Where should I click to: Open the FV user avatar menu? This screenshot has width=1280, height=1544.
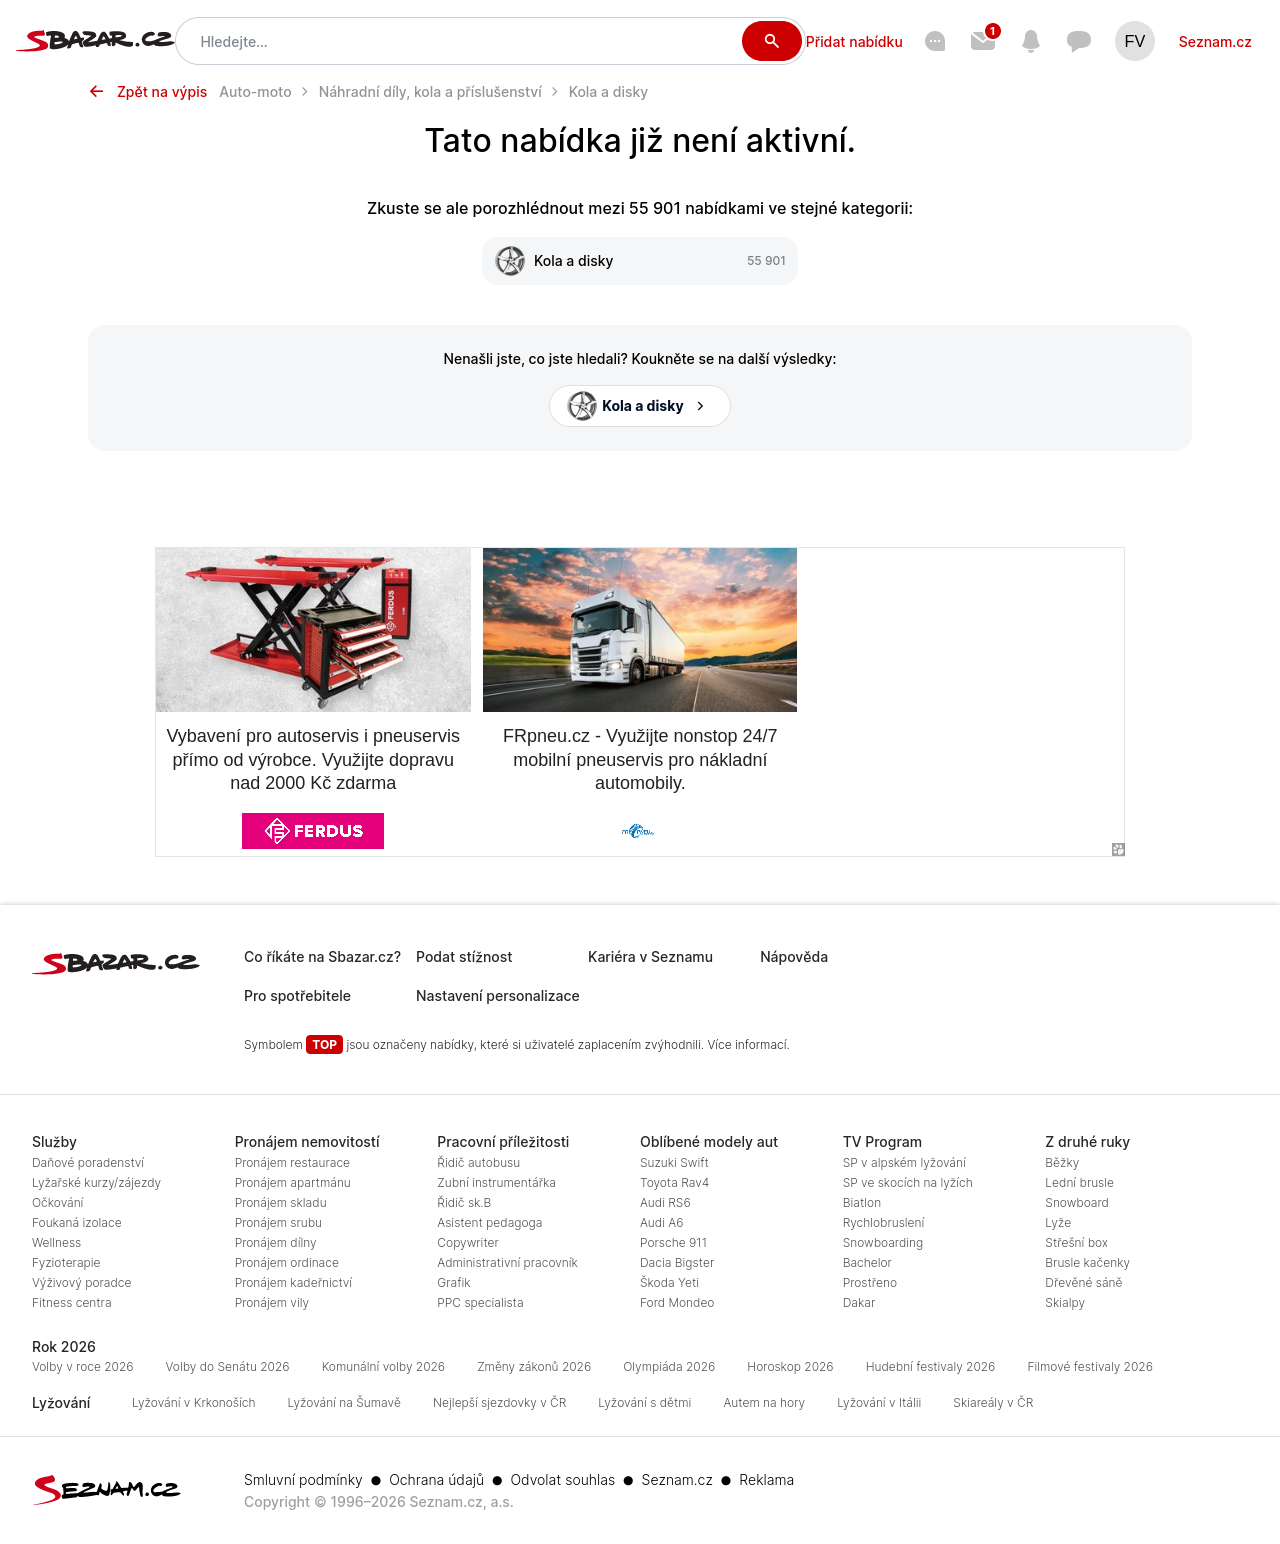1135,41
